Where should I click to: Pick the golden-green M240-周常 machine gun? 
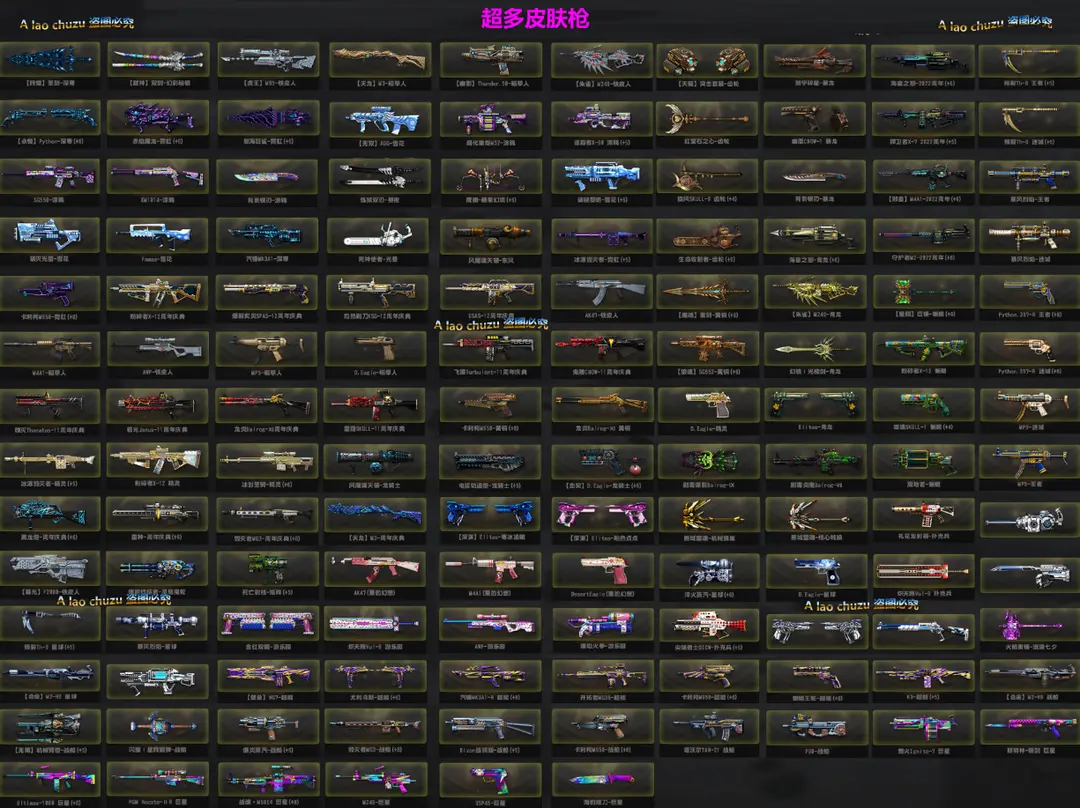pos(816,292)
